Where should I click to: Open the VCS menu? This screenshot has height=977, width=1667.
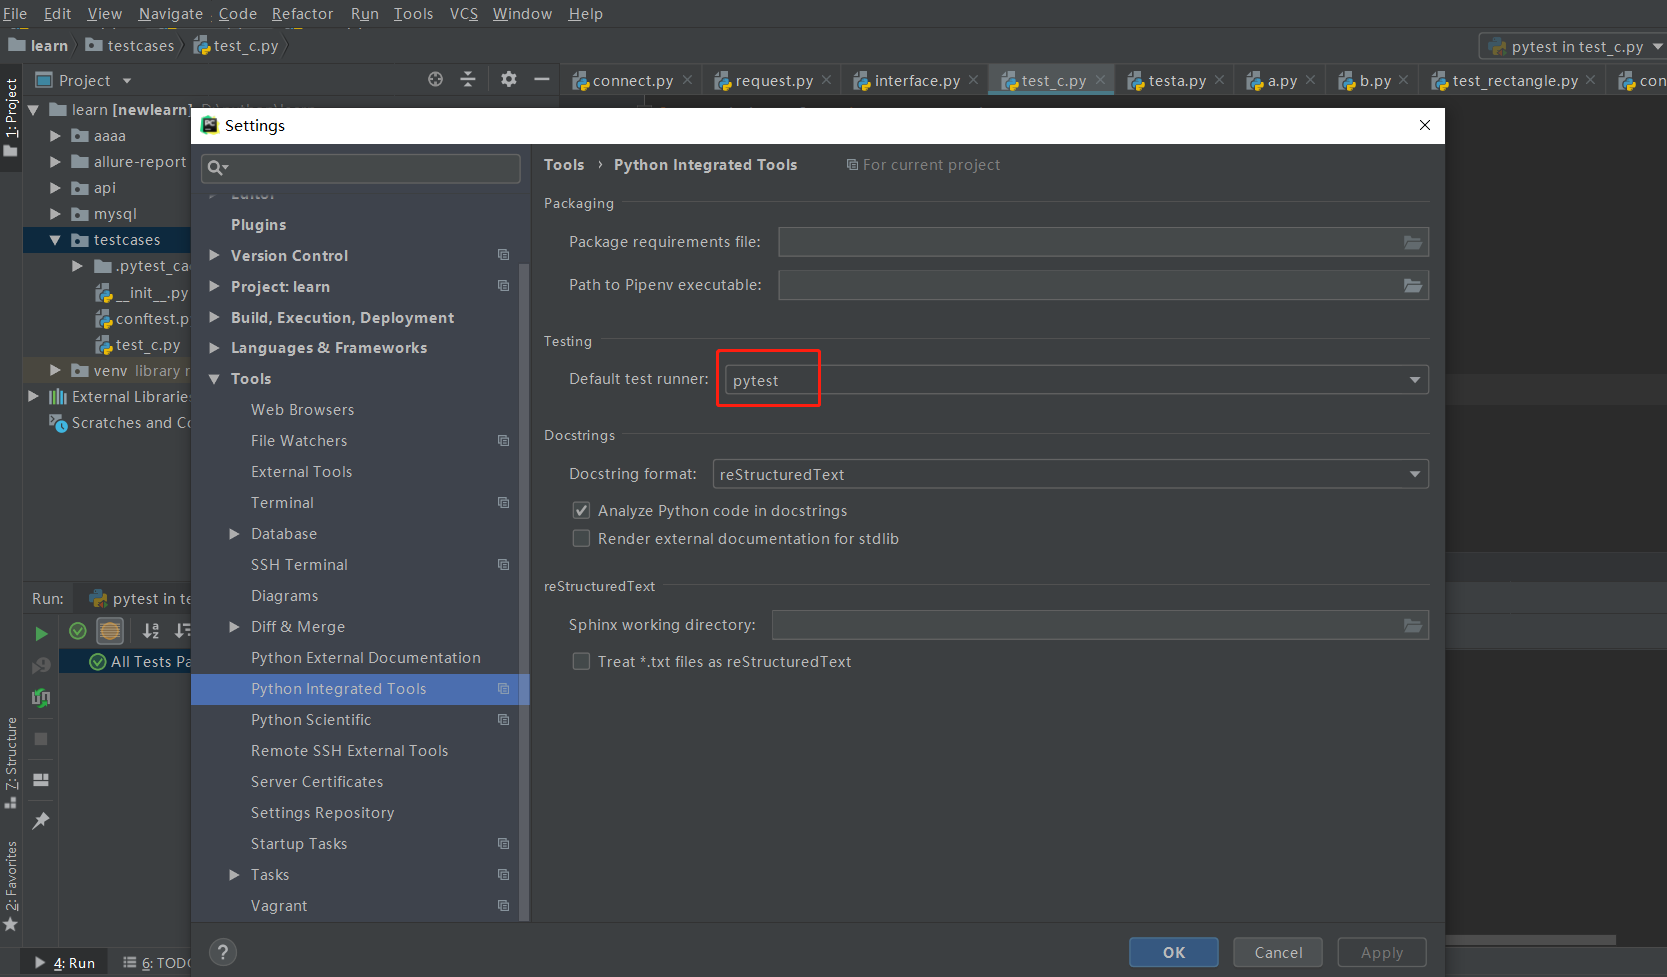tap(464, 14)
